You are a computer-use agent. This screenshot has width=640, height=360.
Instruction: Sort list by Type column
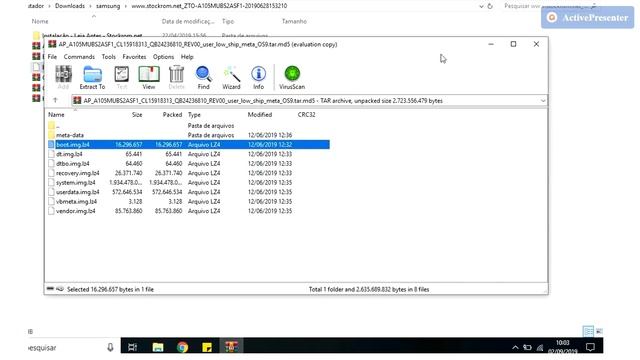(x=194, y=115)
